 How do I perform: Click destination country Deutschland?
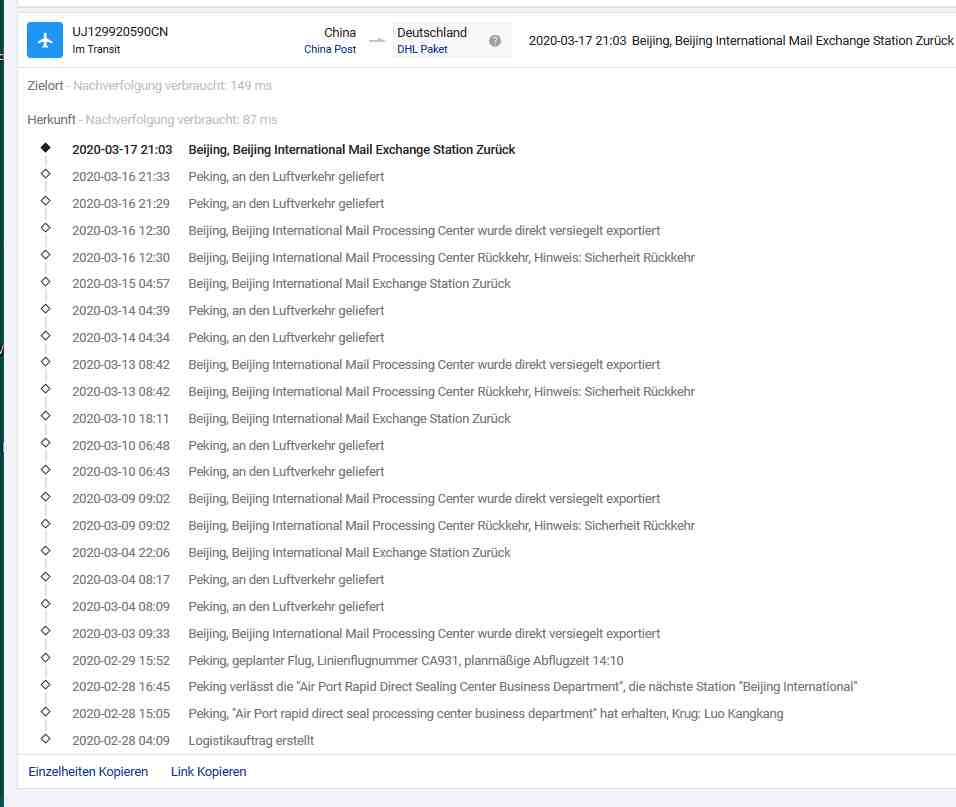pos(432,32)
